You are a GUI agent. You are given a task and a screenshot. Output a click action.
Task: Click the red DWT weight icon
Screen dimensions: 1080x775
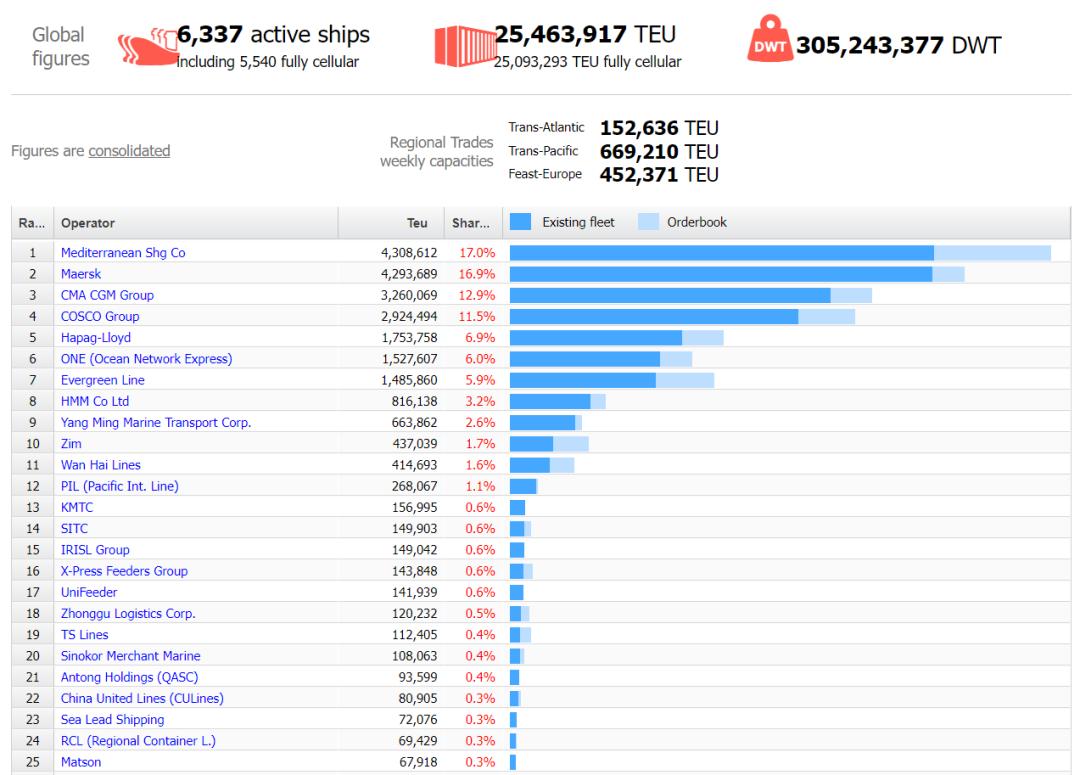(768, 46)
